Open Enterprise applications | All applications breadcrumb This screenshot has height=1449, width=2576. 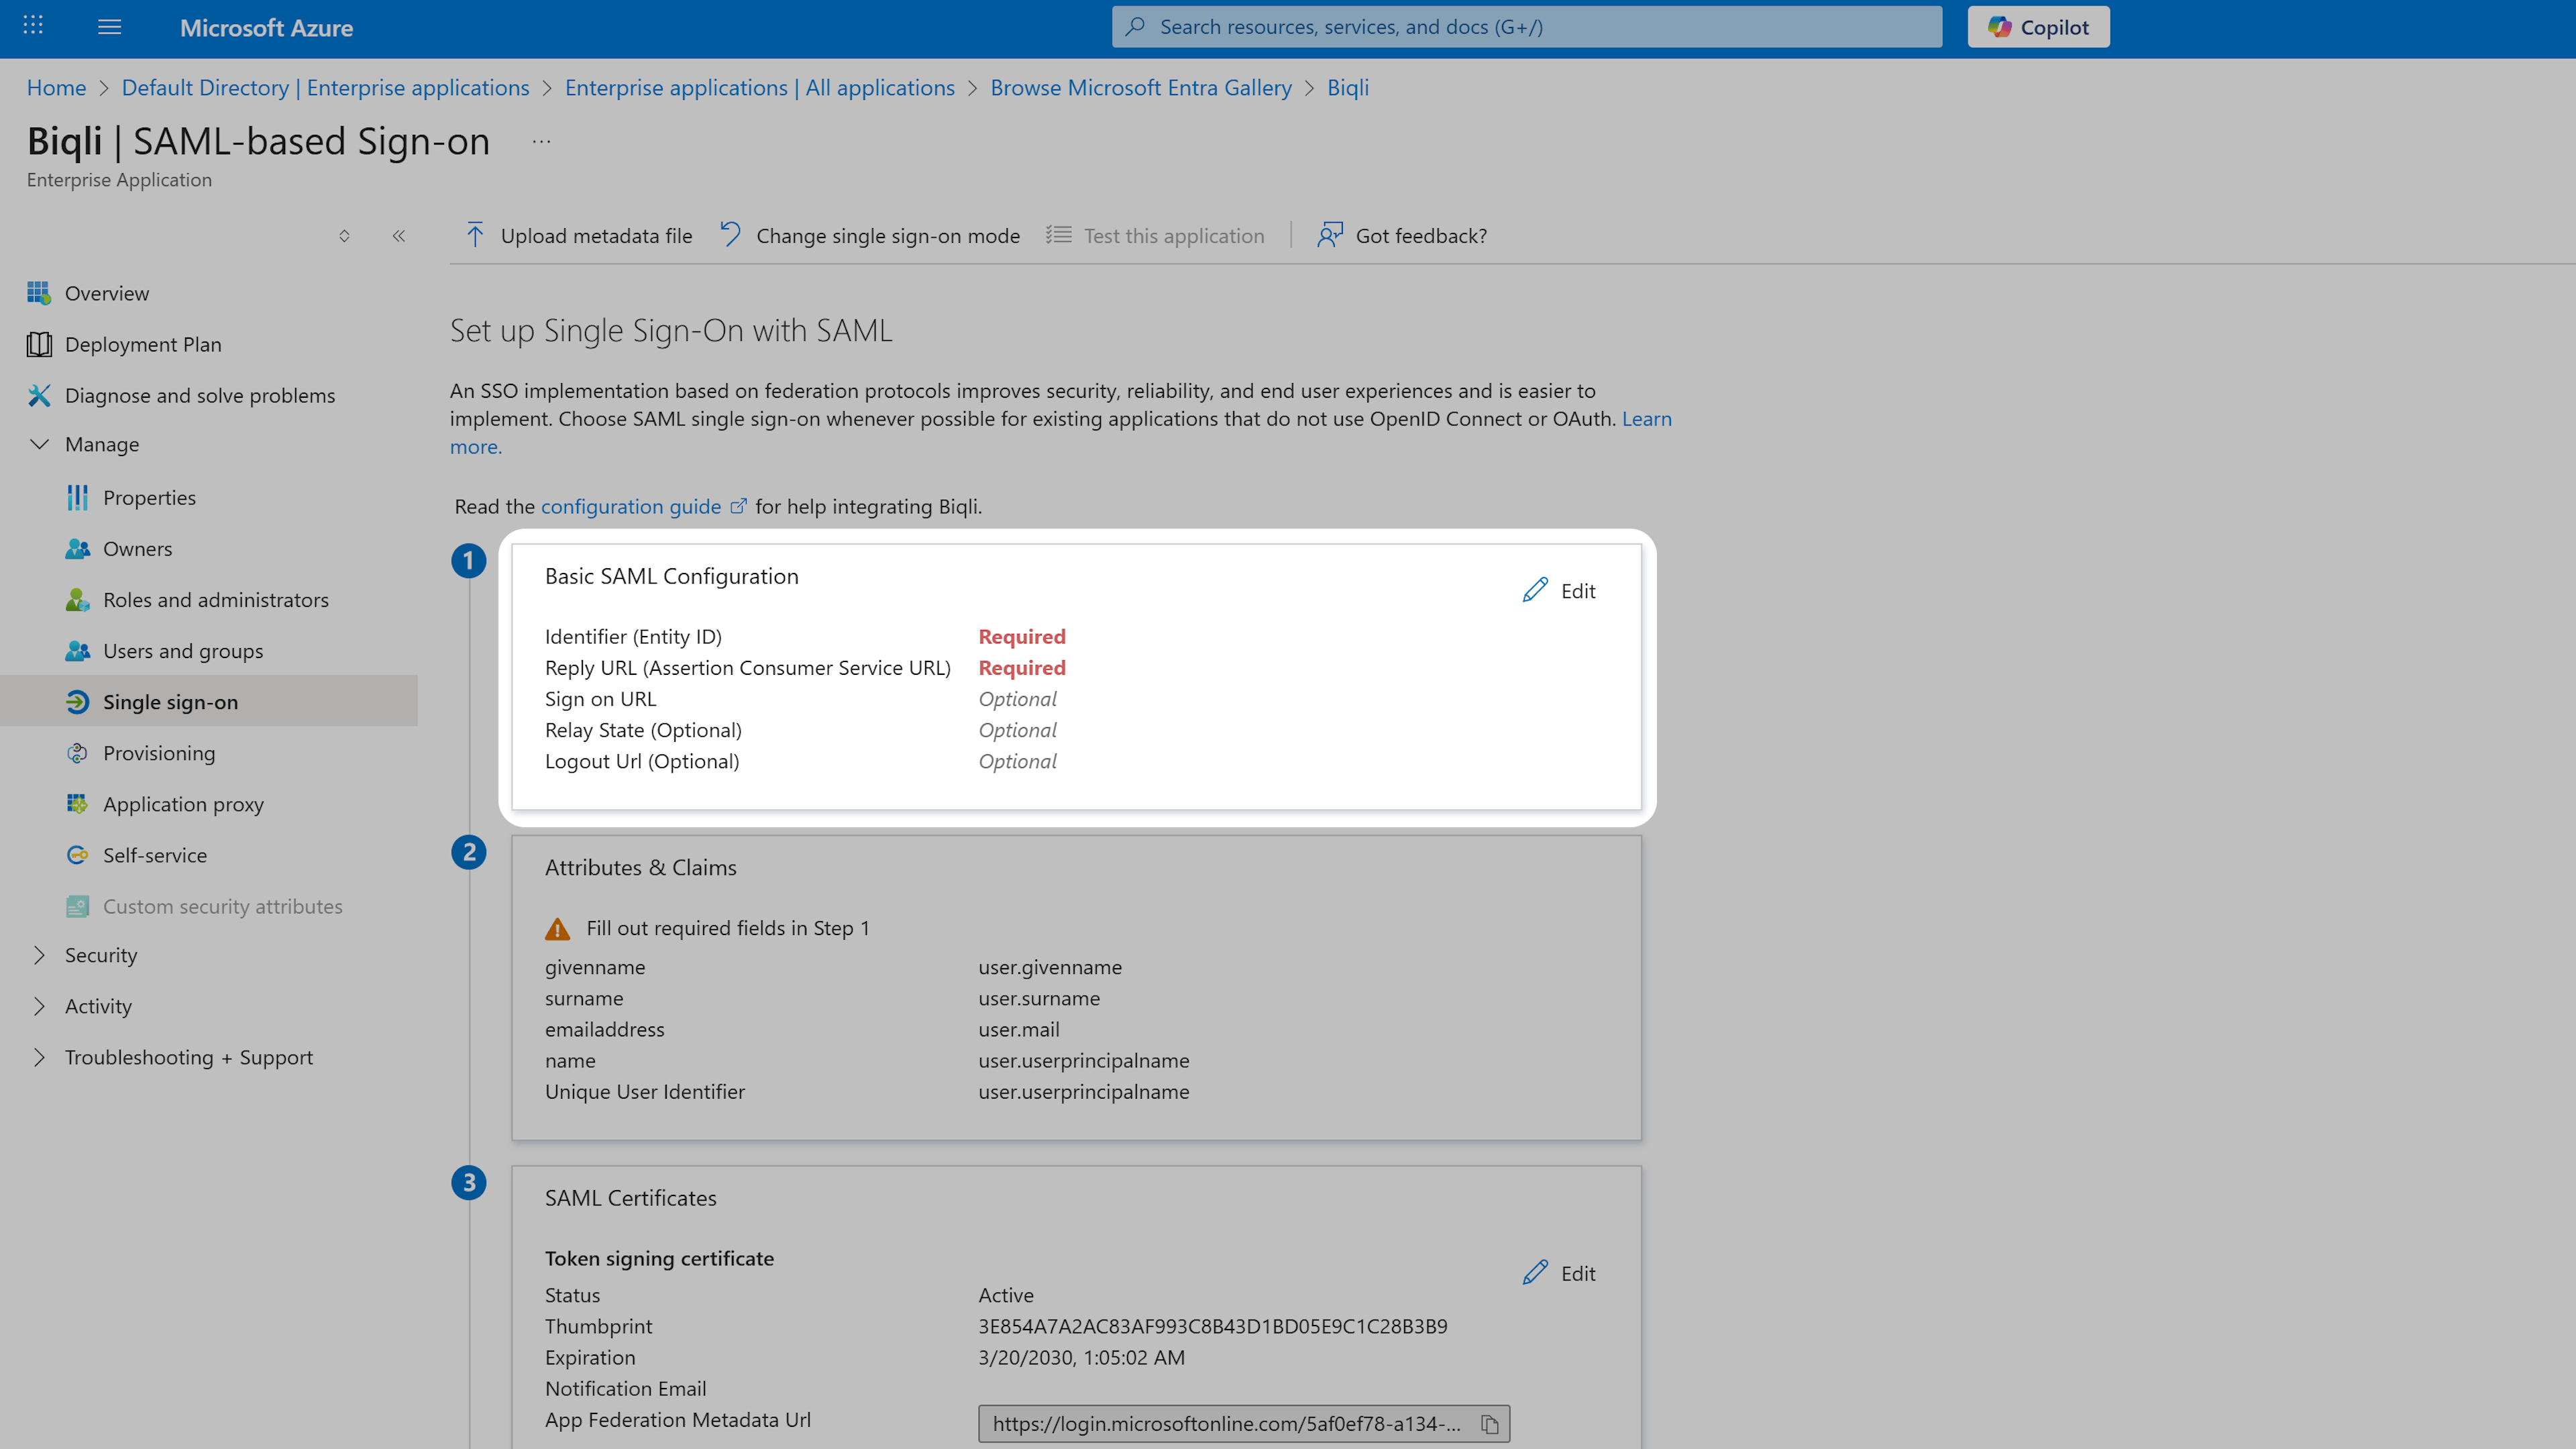(x=759, y=87)
